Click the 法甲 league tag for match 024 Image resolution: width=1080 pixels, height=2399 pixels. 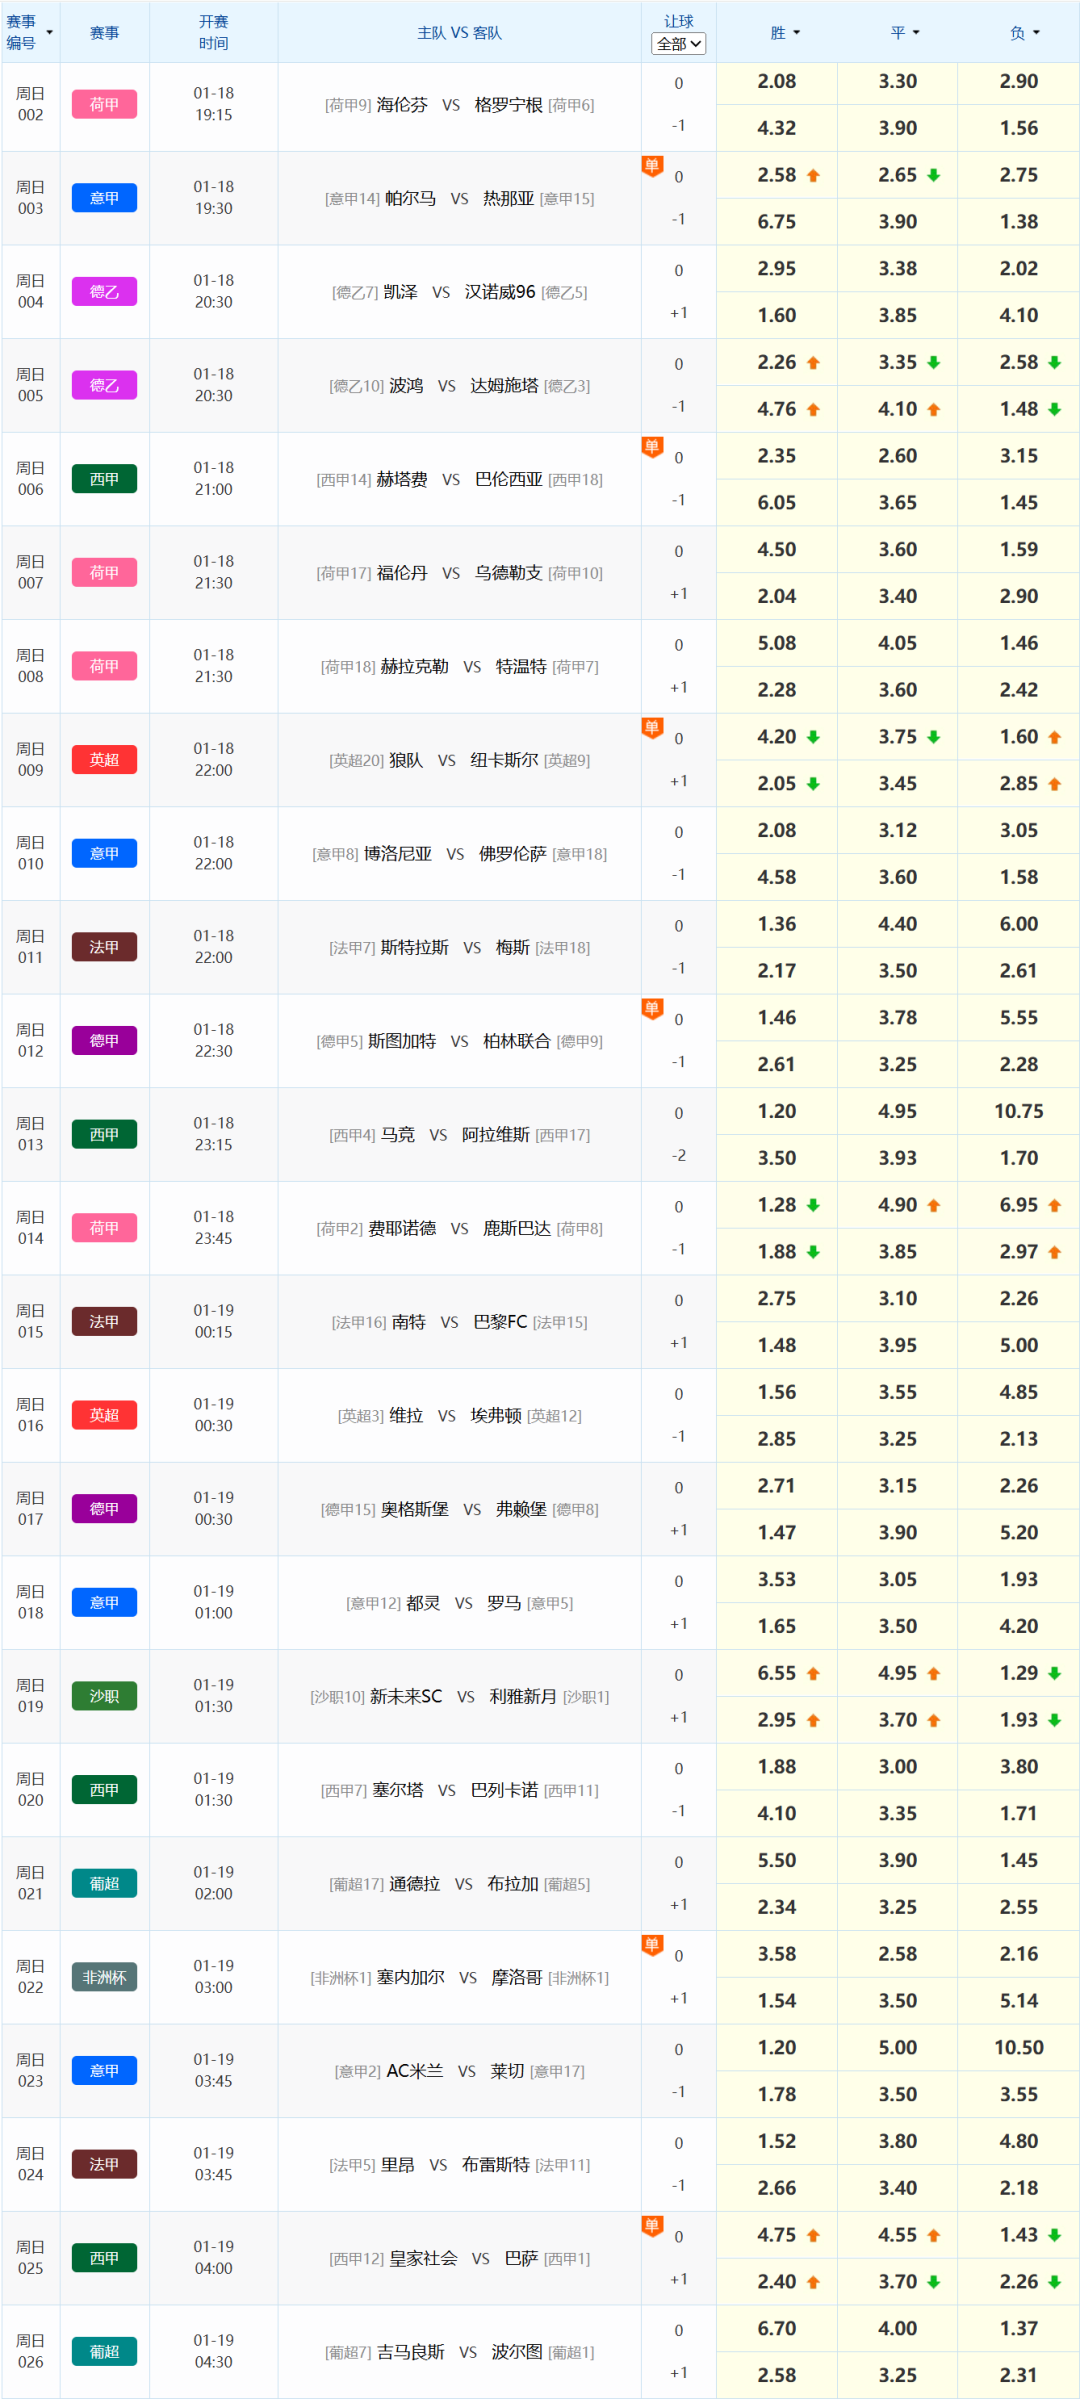point(104,2164)
